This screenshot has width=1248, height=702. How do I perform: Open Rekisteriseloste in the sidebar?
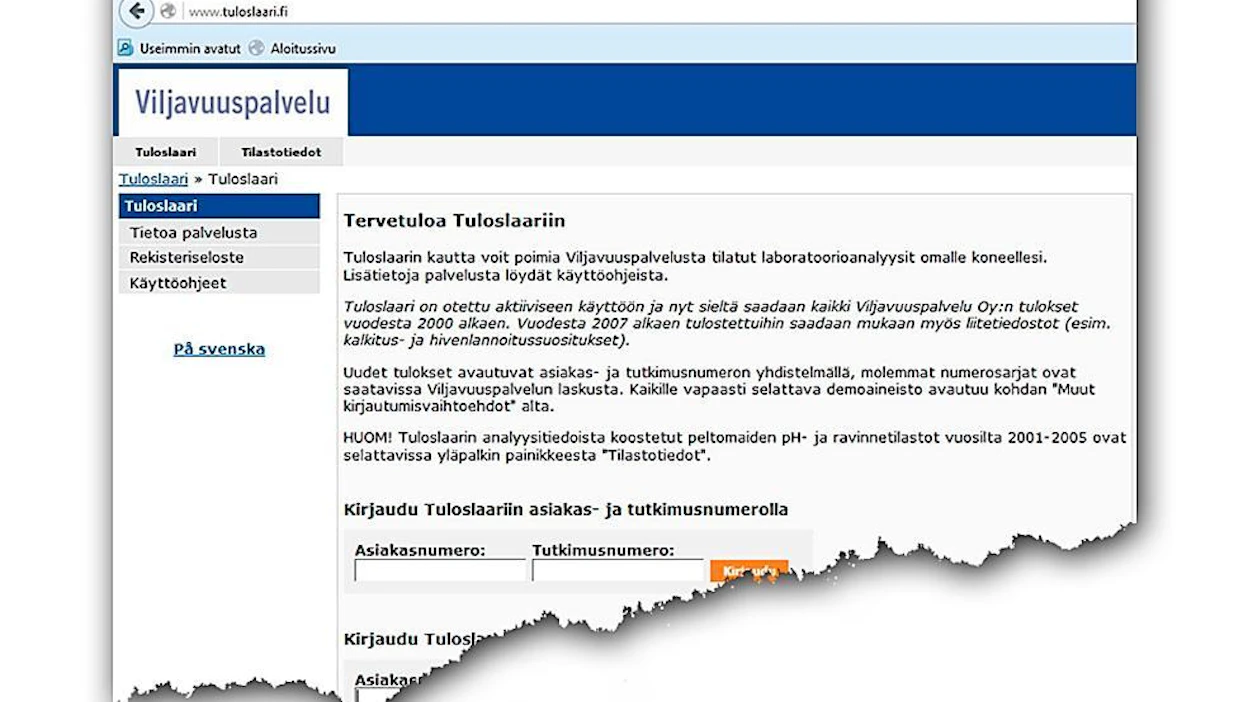(x=219, y=257)
